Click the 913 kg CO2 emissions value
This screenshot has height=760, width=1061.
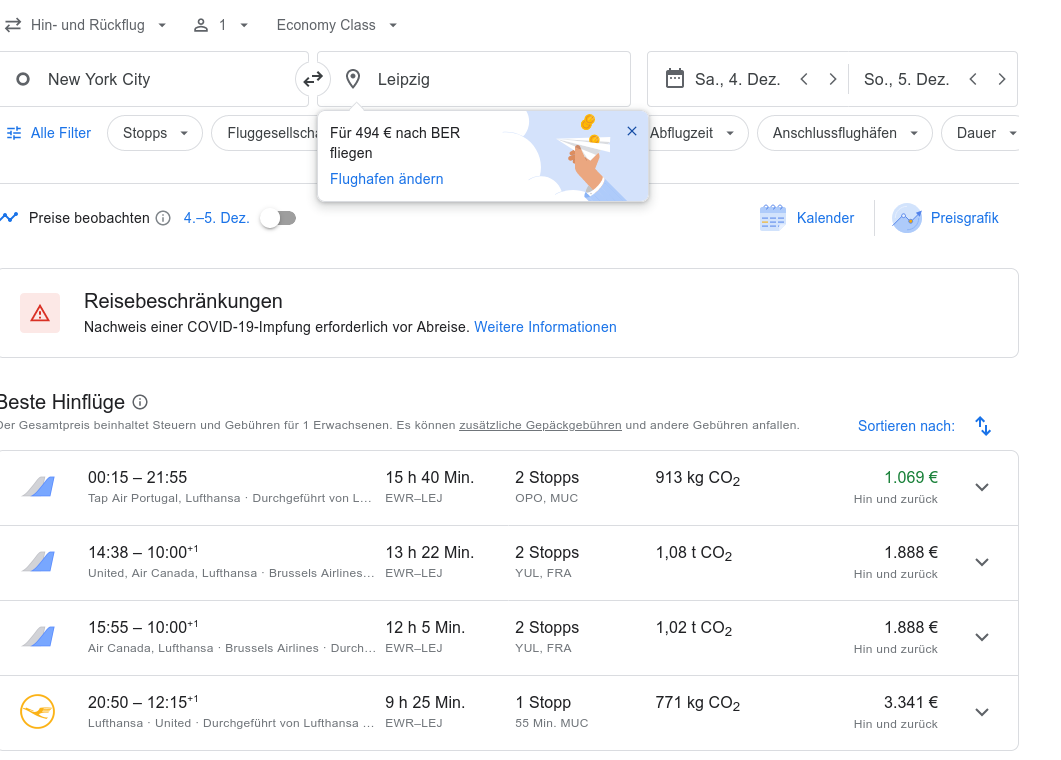[698, 478]
